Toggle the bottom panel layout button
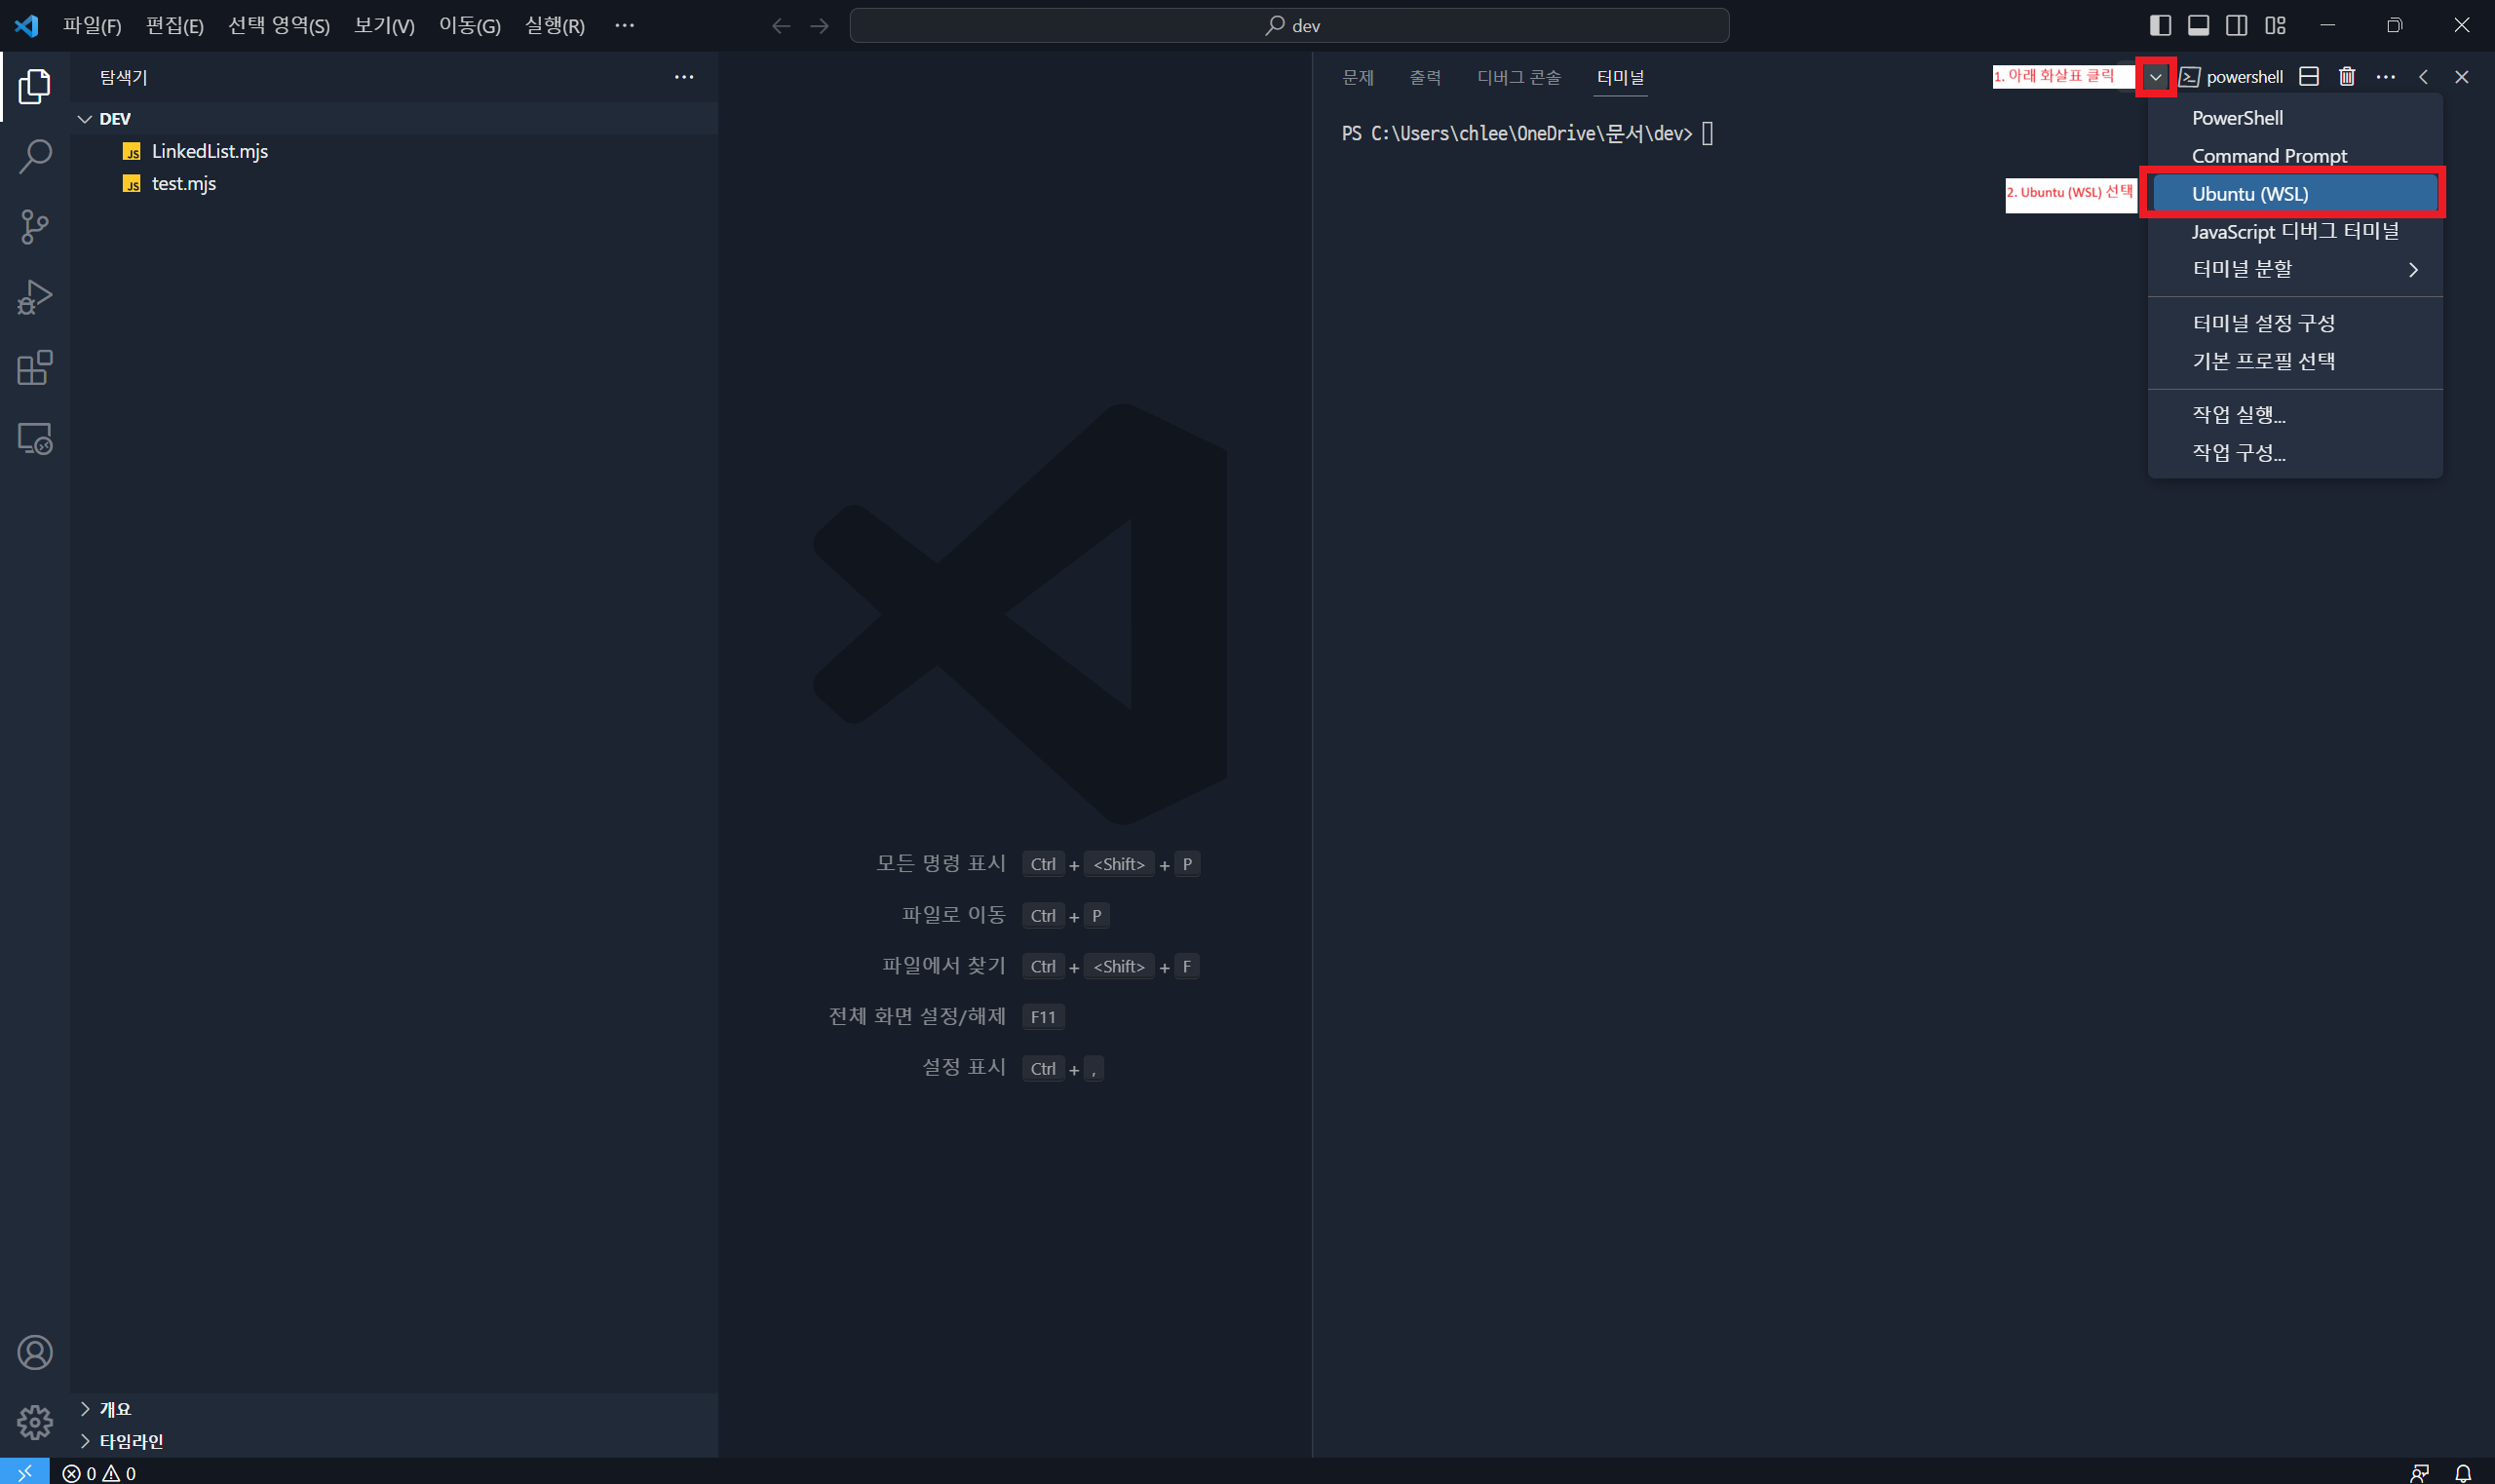The image size is (2495, 1484). (x=2198, y=25)
